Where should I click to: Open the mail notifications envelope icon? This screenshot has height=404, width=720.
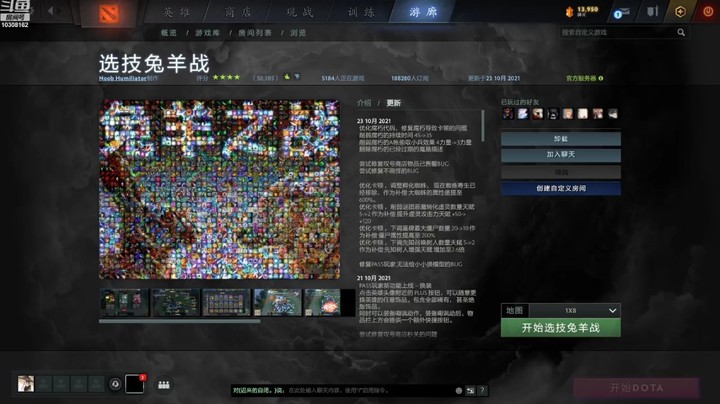click(x=621, y=12)
